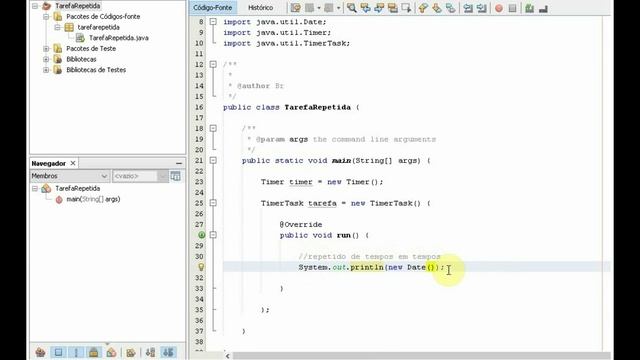The height and width of the screenshot is (360, 640).
Task: Collapse the TarefaRepetida project node
Action: point(35,6)
